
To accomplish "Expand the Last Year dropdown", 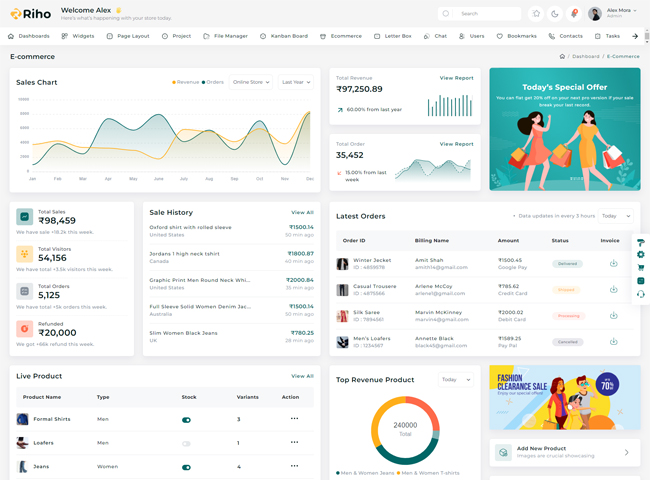I will click(x=295, y=82).
